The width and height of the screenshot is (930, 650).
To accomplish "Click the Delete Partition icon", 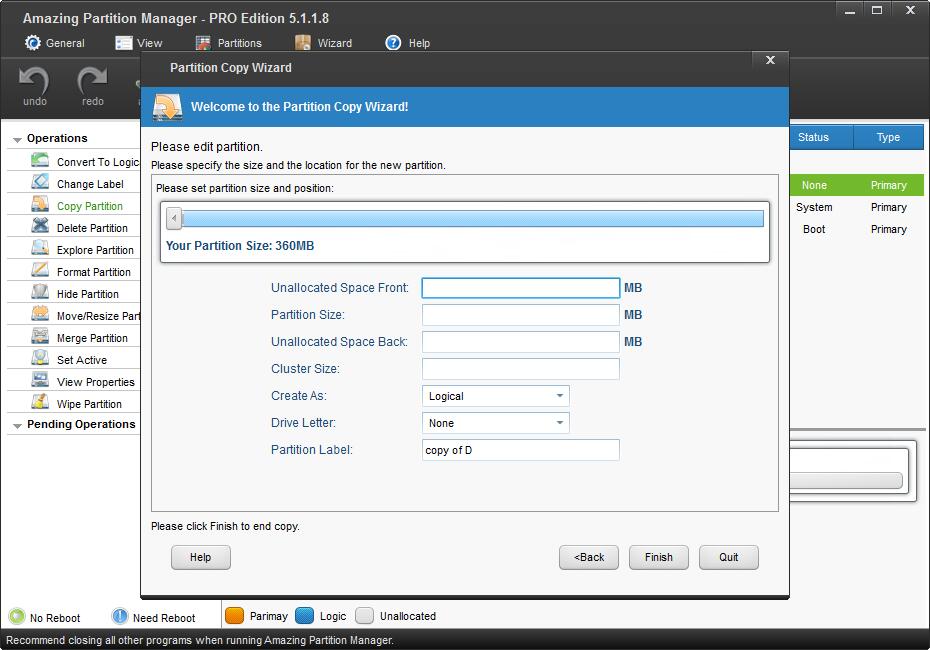I will click(40, 226).
